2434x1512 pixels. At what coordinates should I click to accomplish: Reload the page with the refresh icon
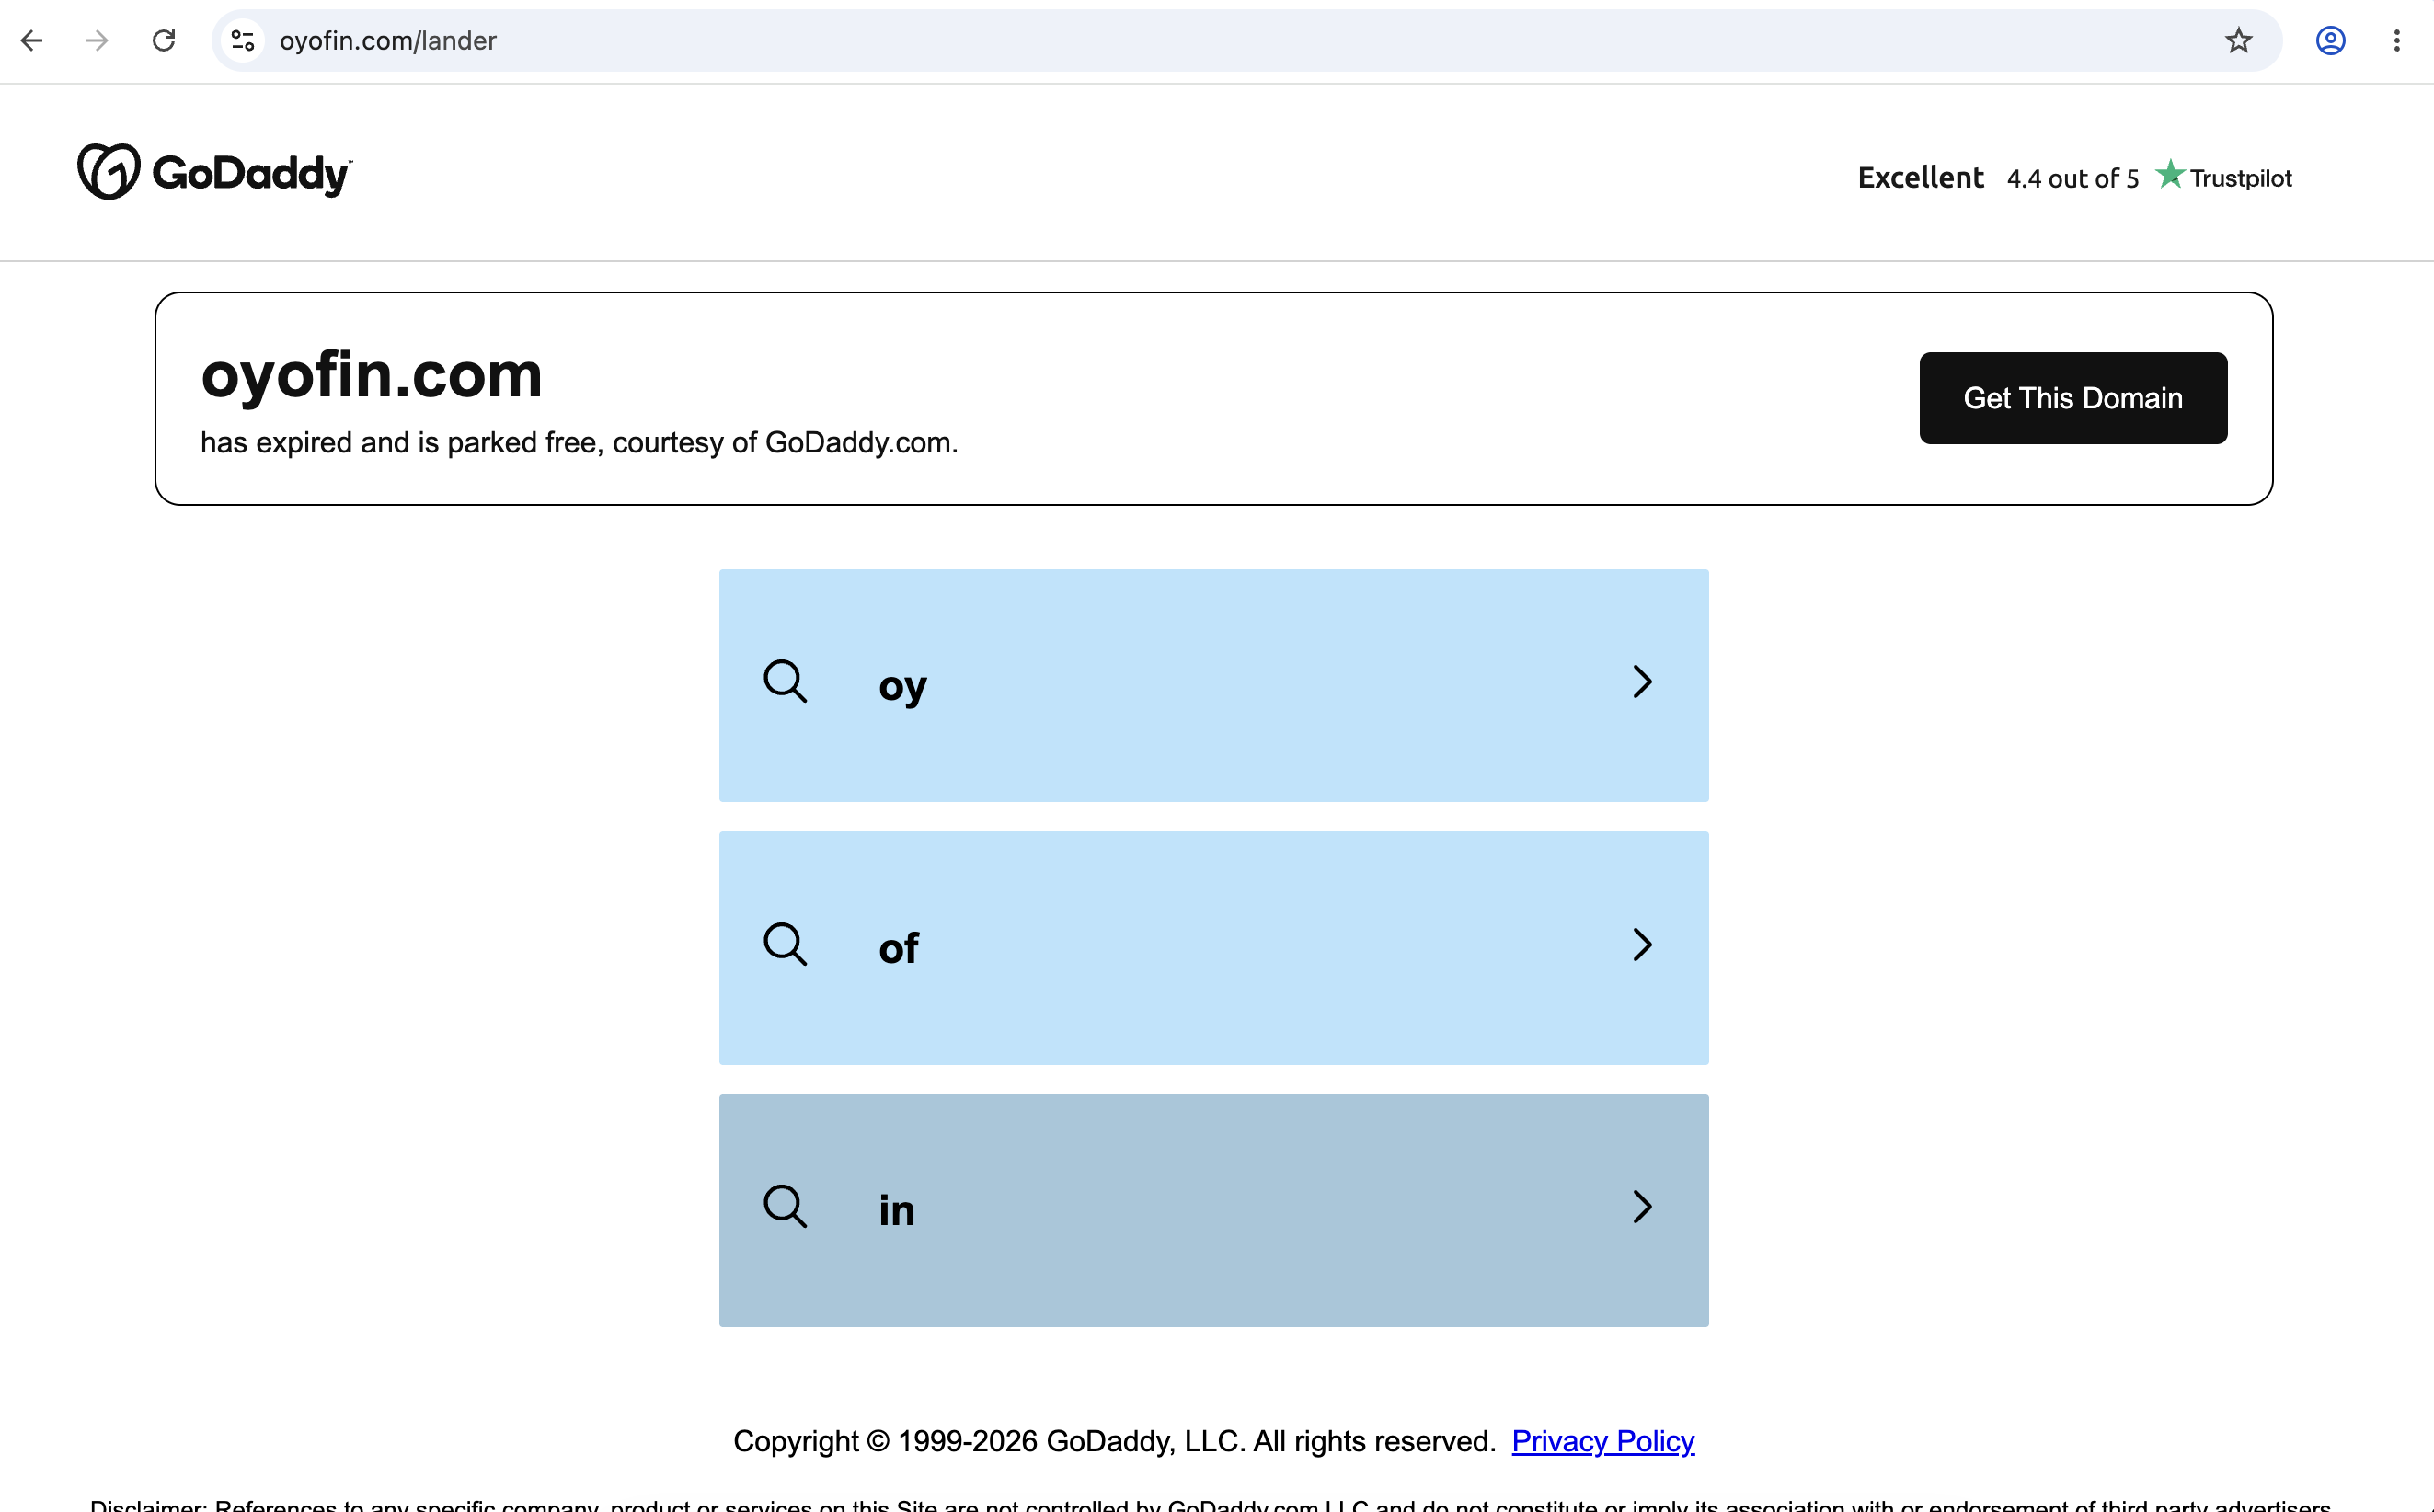tap(164, 40)
